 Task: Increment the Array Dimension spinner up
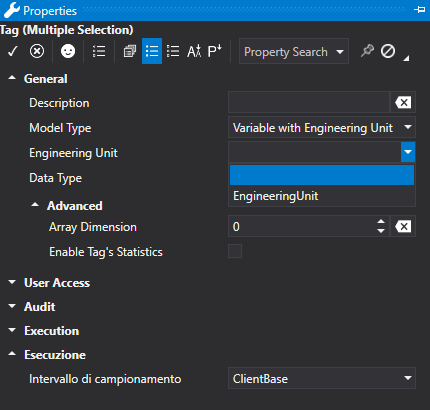(x=381, y=222)
